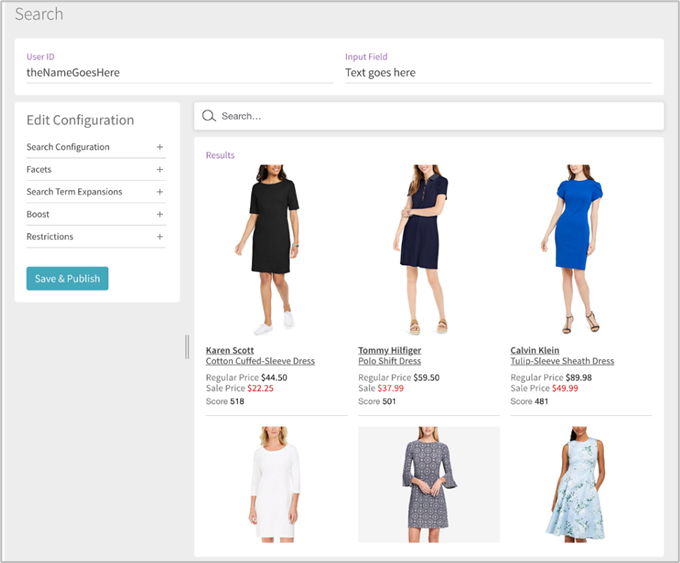680x563 pixels.
Task: Click the sale price $22.25
Action: click(x=260, y=388)
